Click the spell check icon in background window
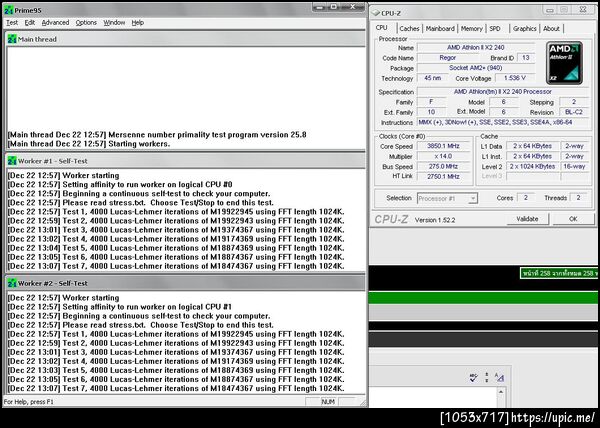The image size is (600, 428). point(473,378)
